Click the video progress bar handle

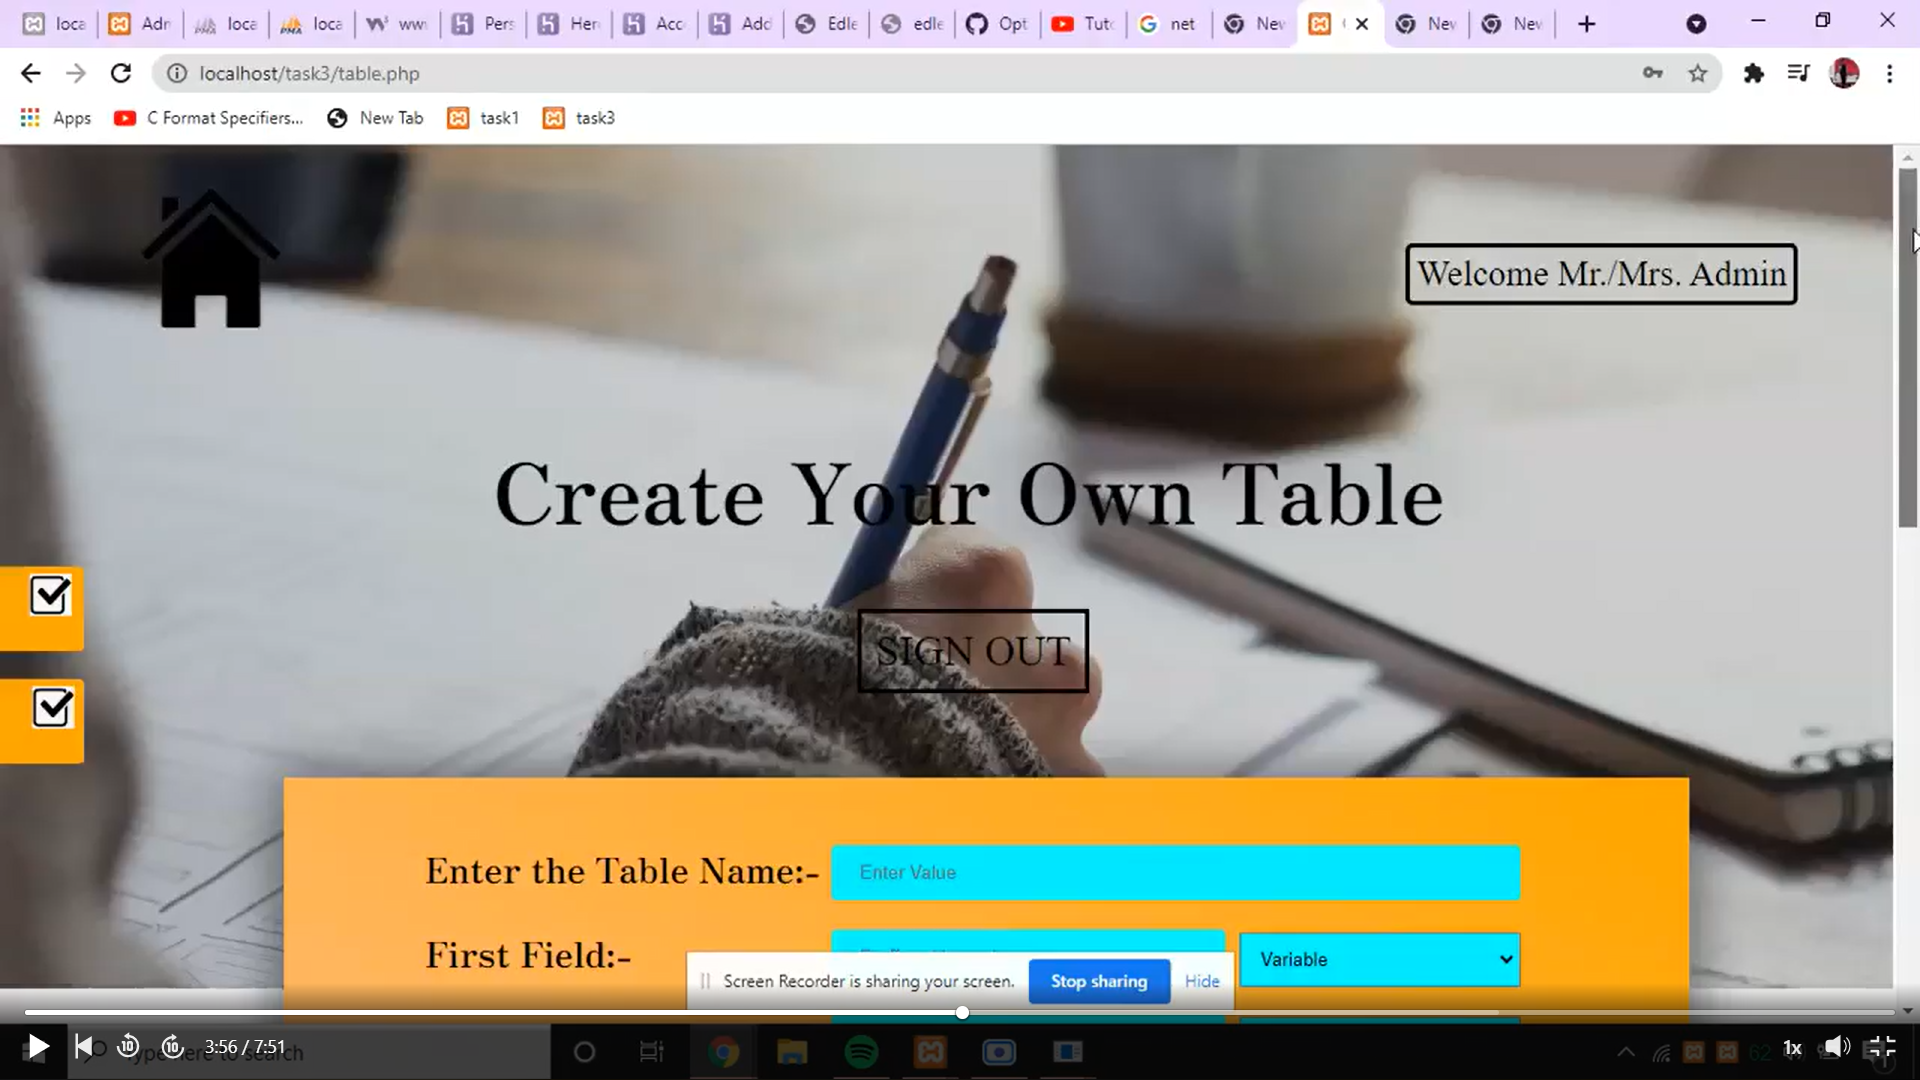point(962,1013)
